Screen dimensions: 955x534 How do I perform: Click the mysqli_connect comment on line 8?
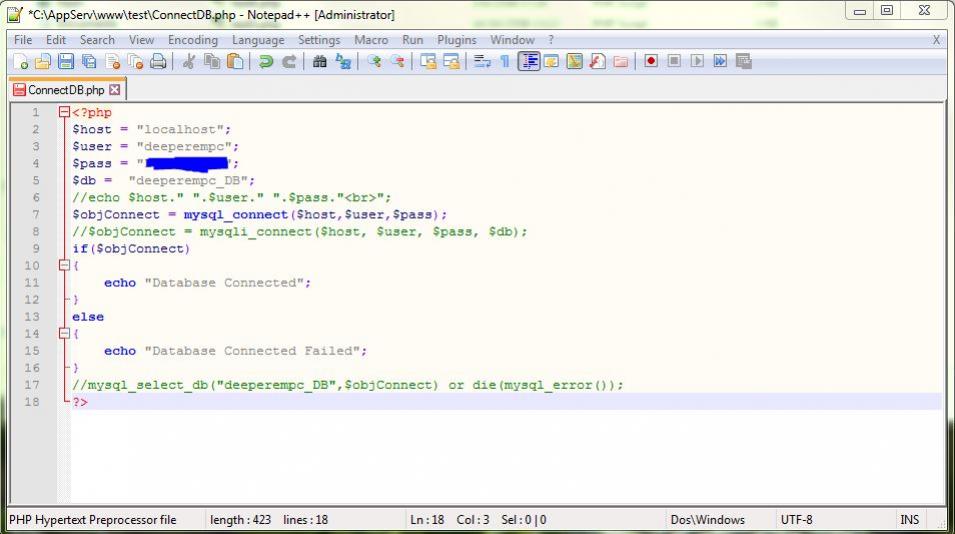click(x=299, y=231)
